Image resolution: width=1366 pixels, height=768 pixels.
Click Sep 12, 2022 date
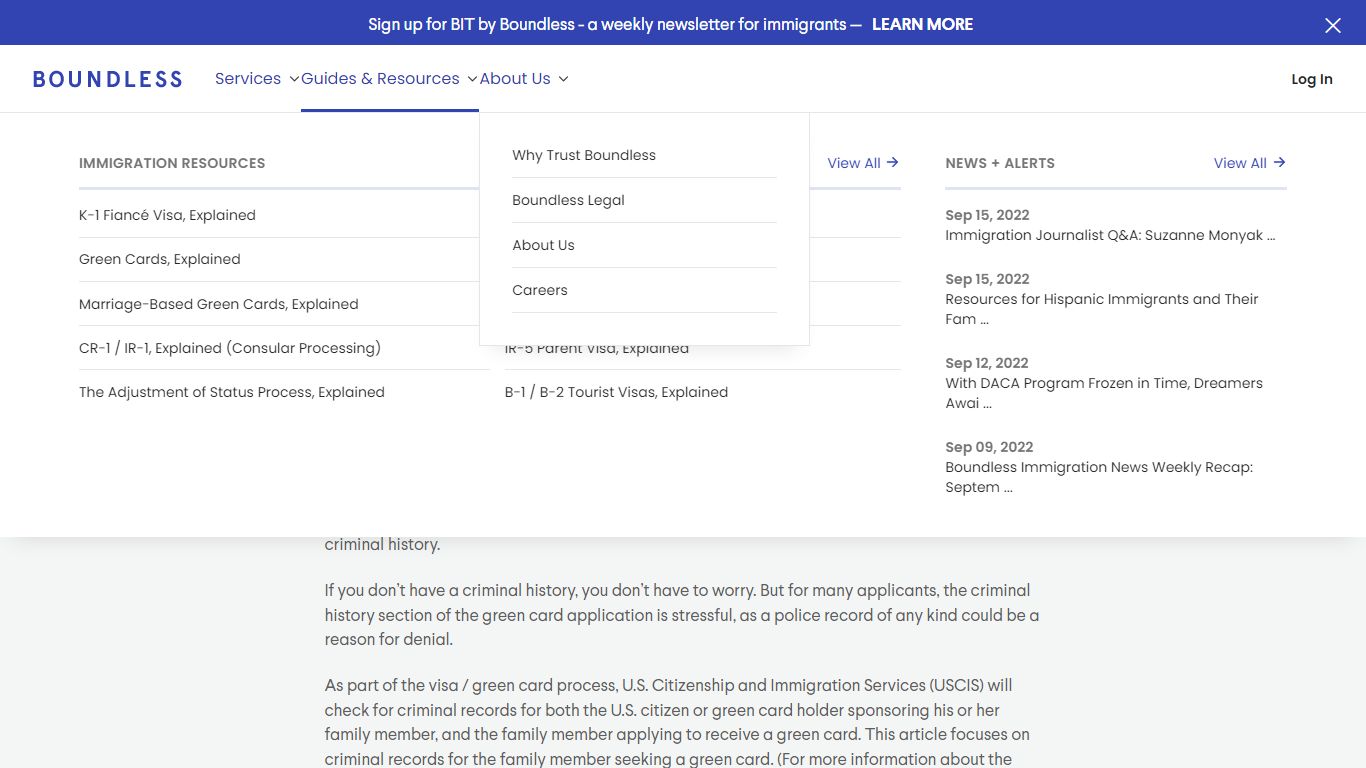coord(987,363)
